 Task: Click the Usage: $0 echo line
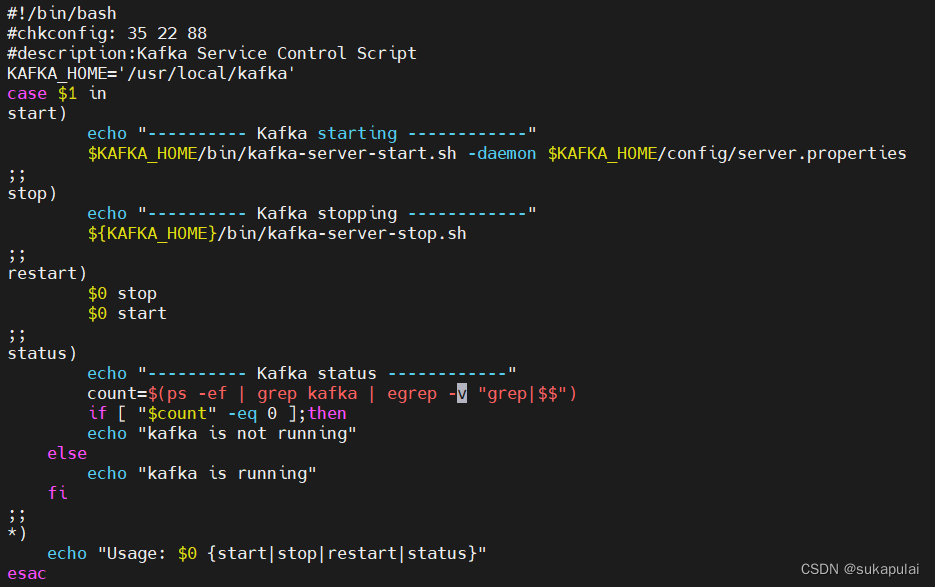tap(267, 554)
